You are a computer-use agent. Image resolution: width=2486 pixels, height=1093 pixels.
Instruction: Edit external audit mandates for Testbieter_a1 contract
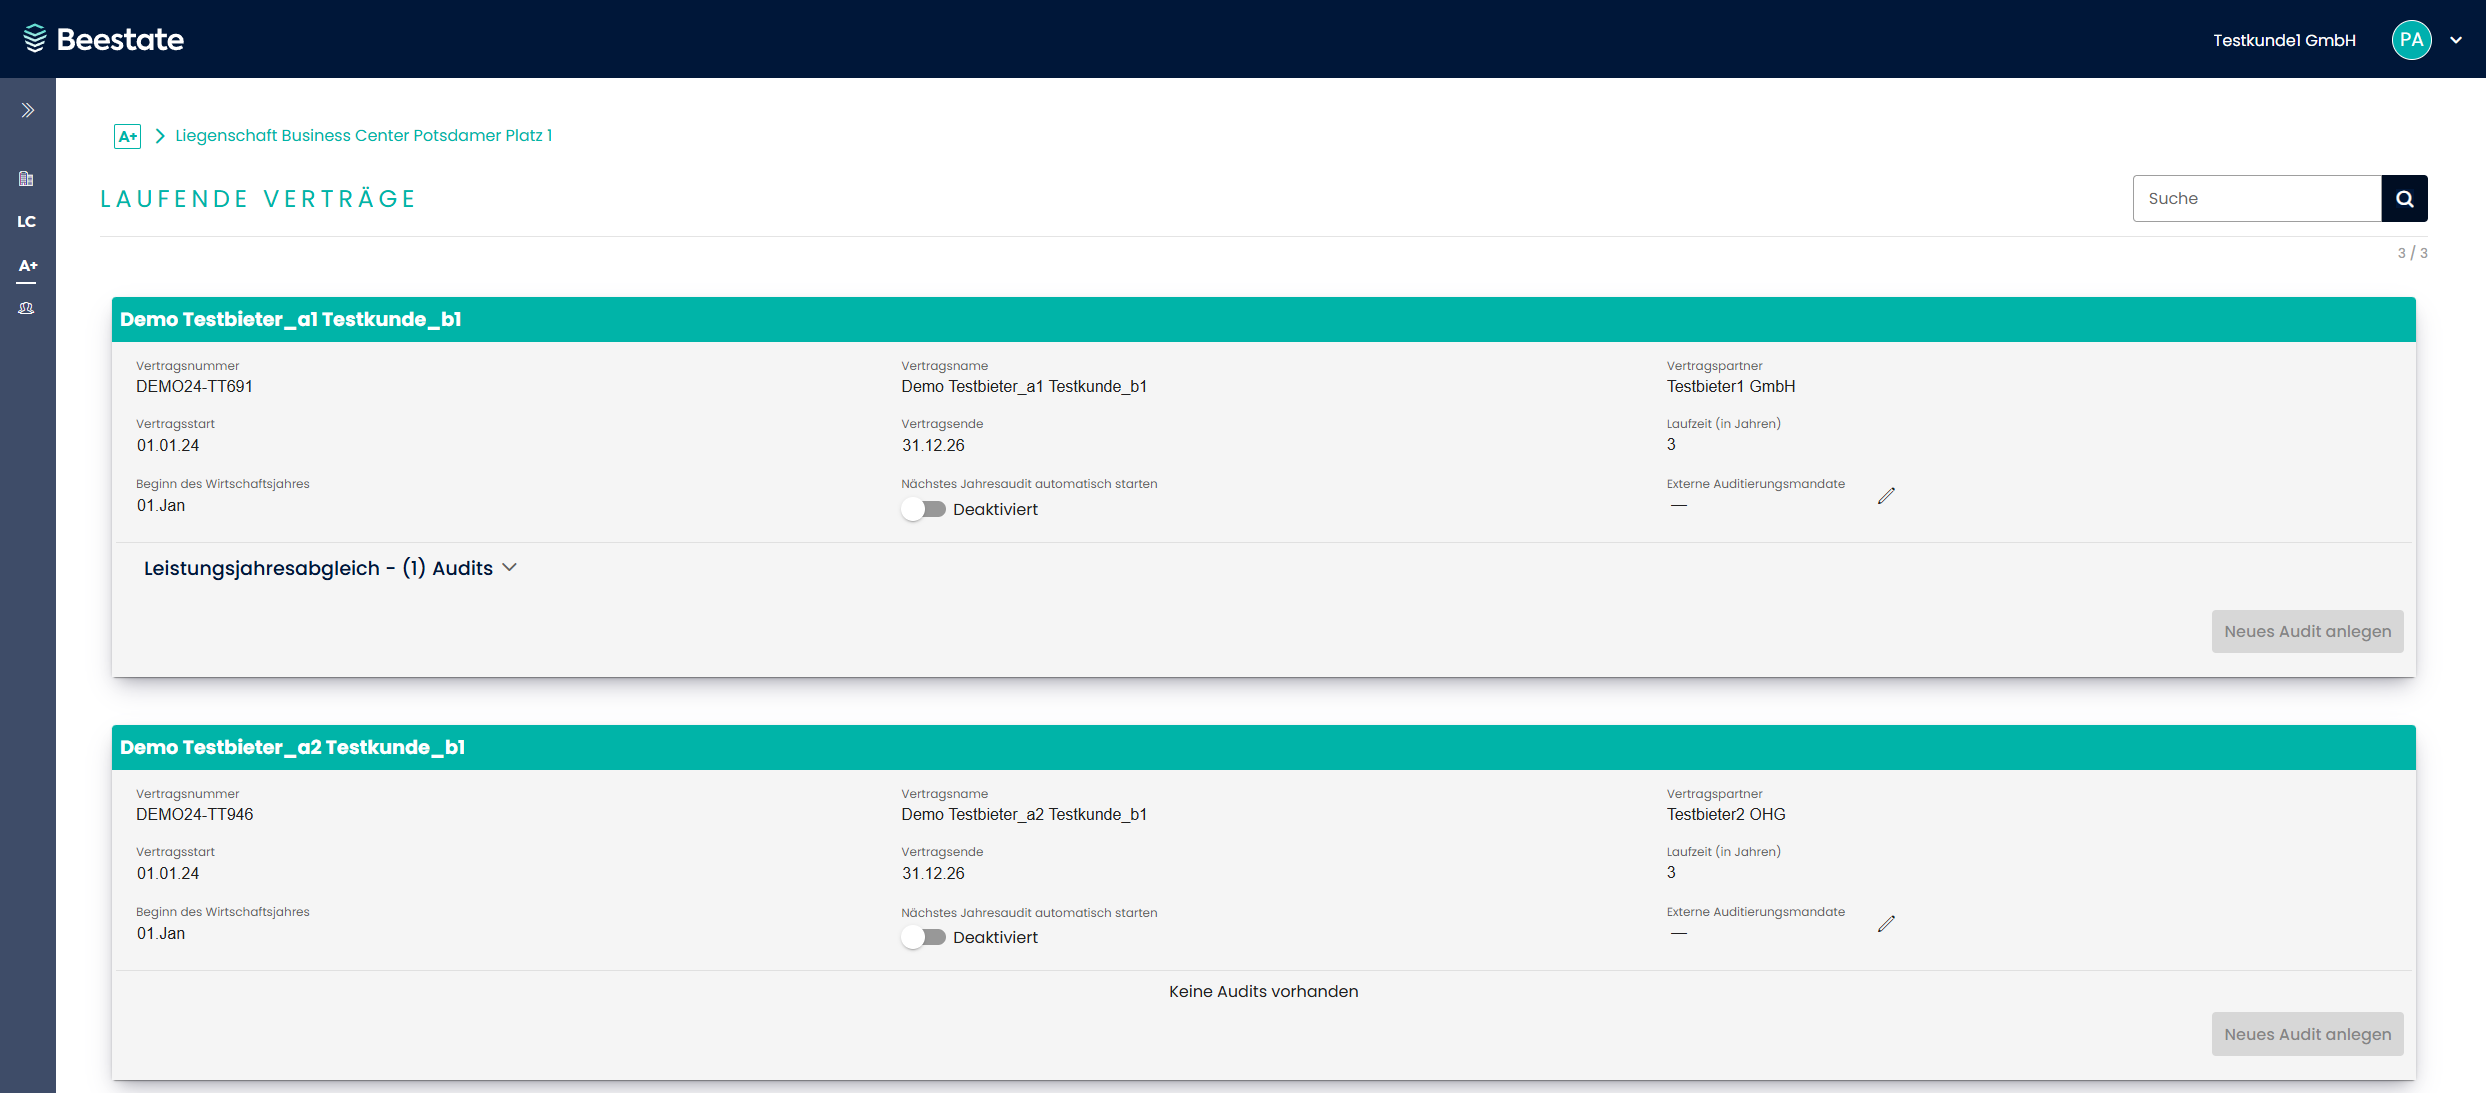point(1886,496)
